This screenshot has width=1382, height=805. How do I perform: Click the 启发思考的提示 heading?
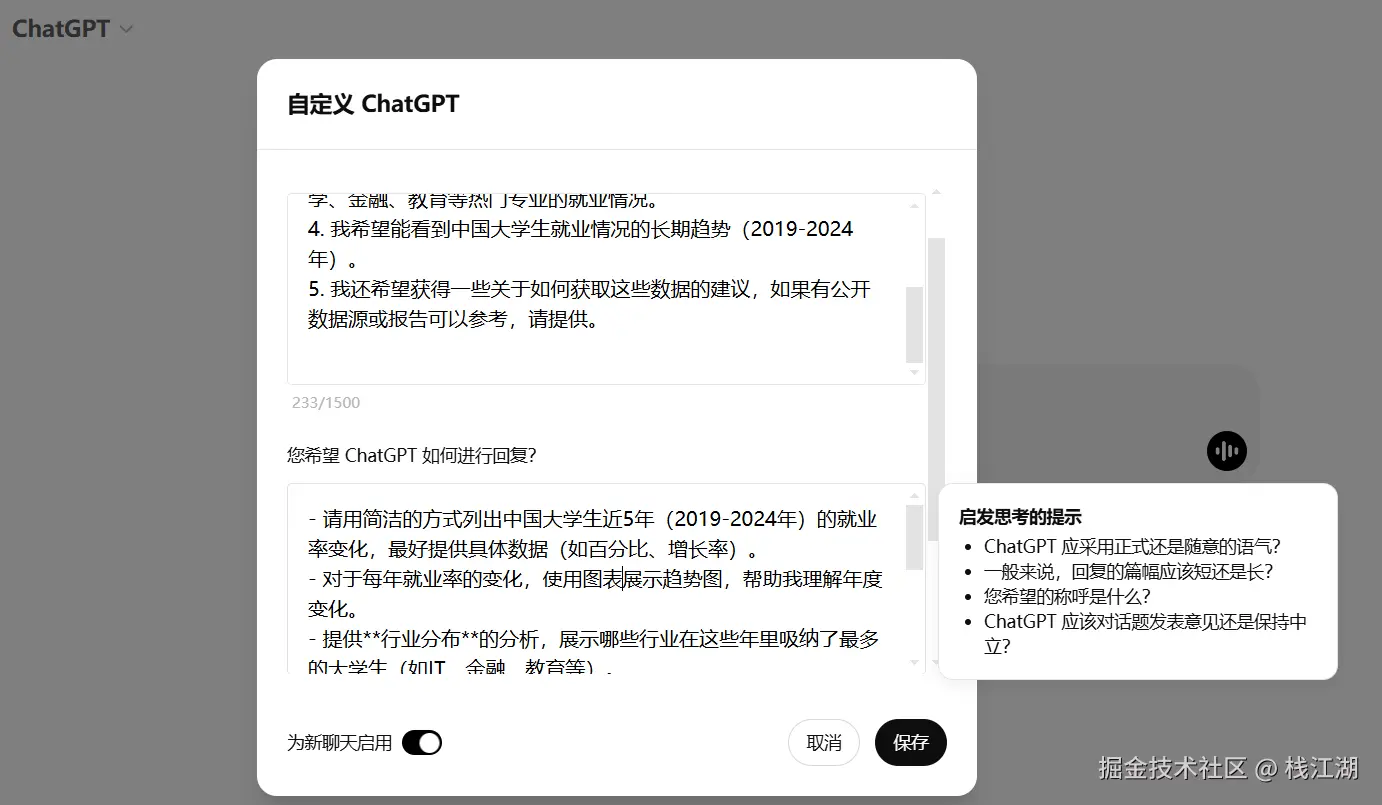(1020, 517)
